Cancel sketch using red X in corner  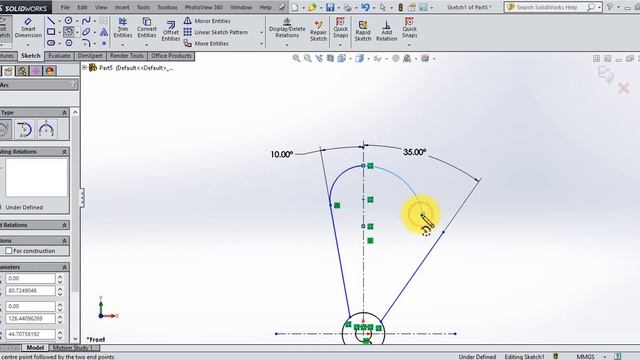point(623,88)
